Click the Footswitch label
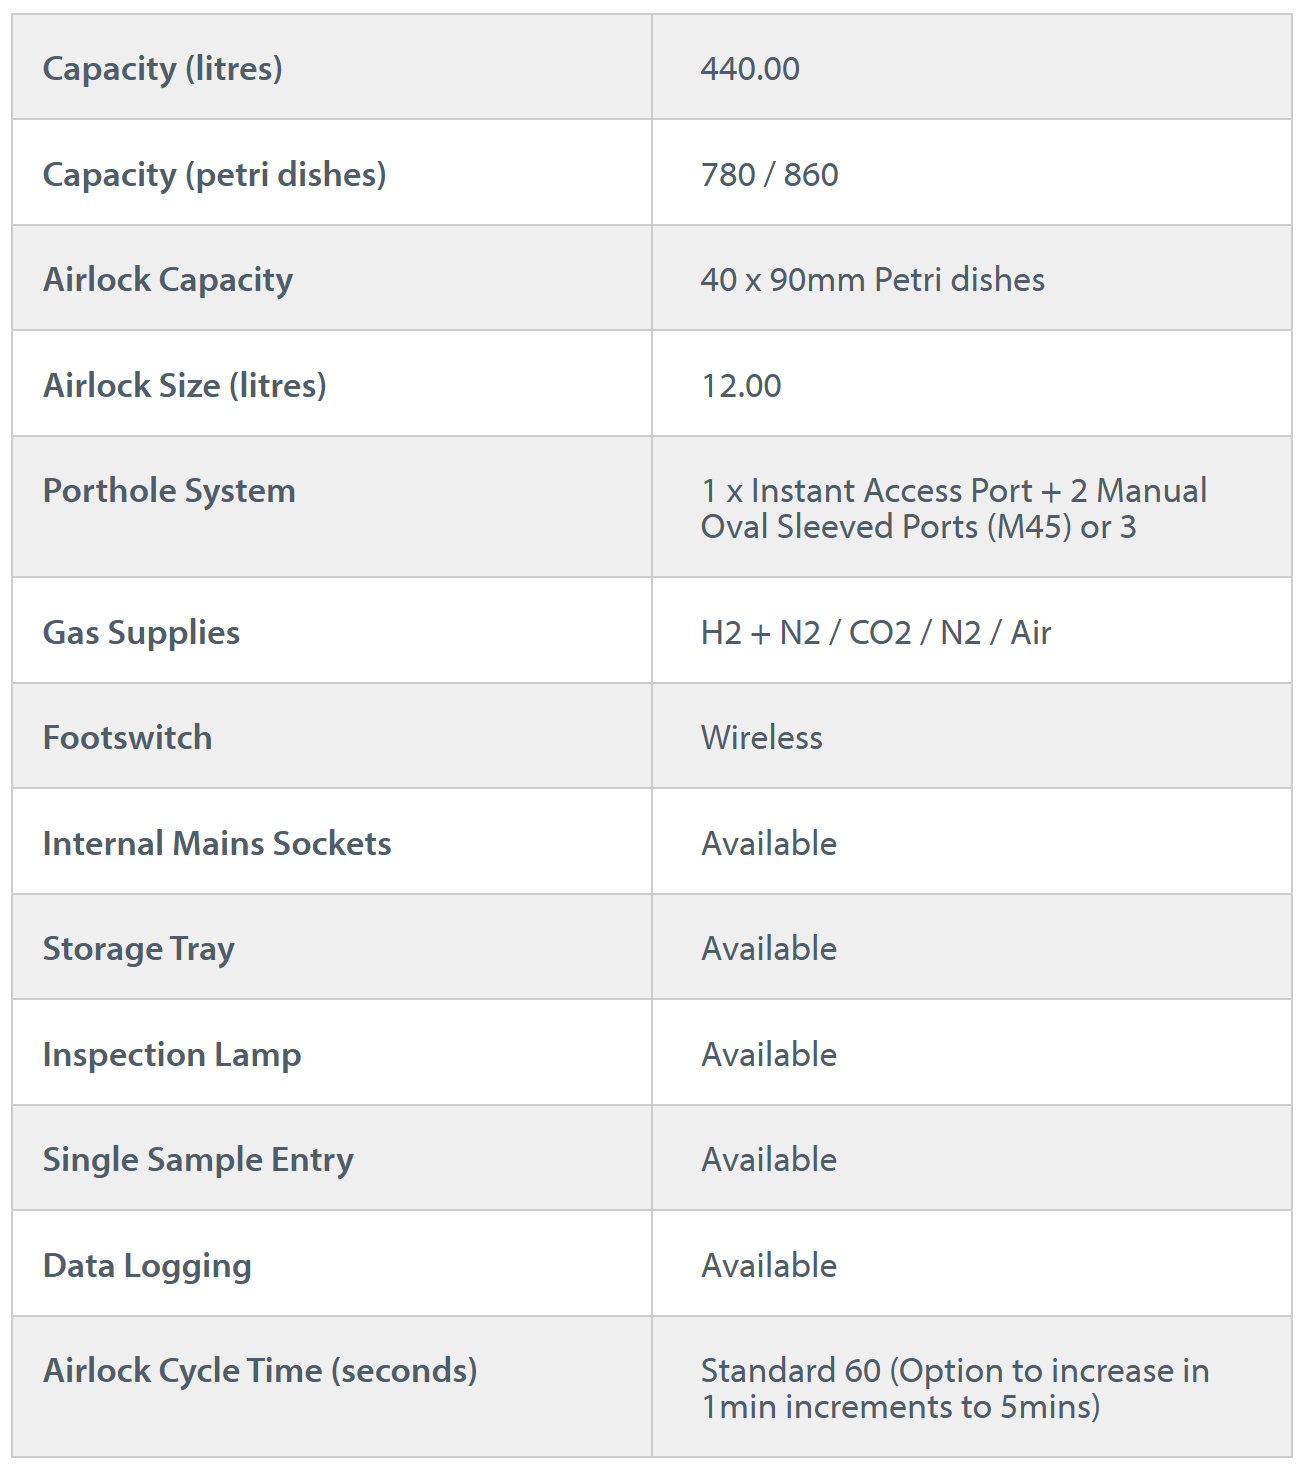This screenshot has width=1300, height=1465. pyautogui.click(x=127, y=738)
